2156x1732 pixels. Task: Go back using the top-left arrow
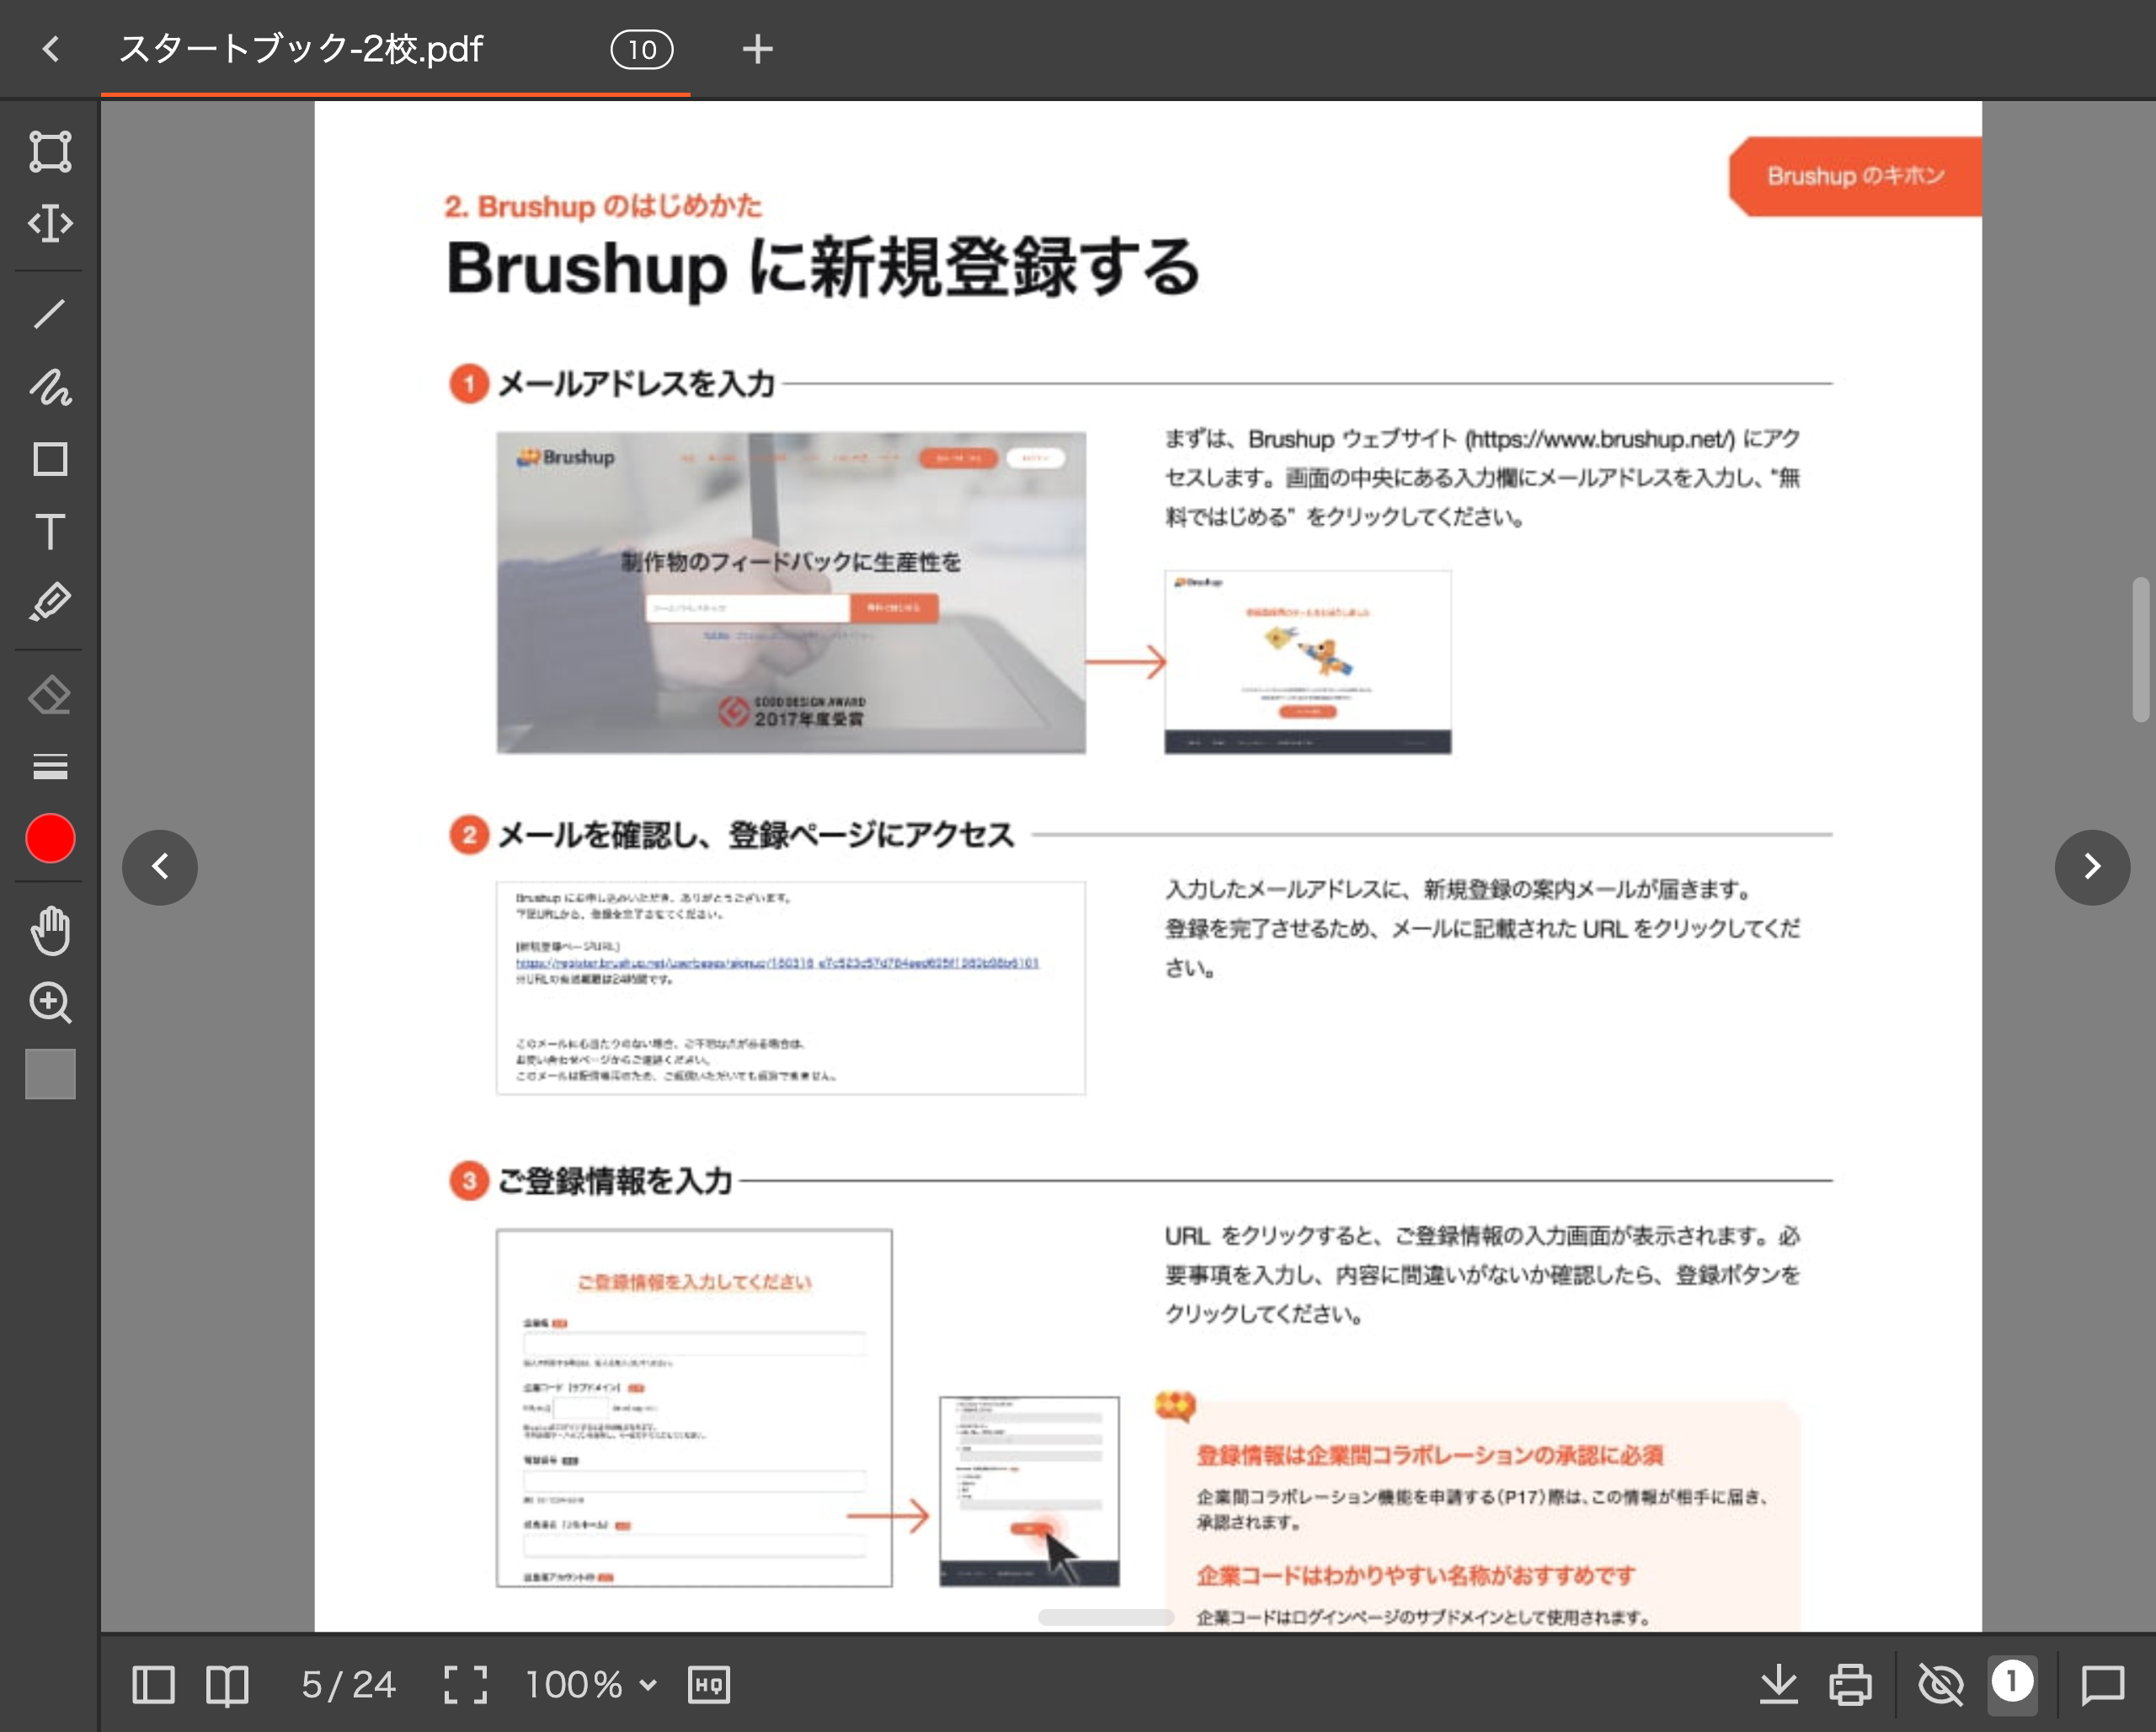(52, 49)
